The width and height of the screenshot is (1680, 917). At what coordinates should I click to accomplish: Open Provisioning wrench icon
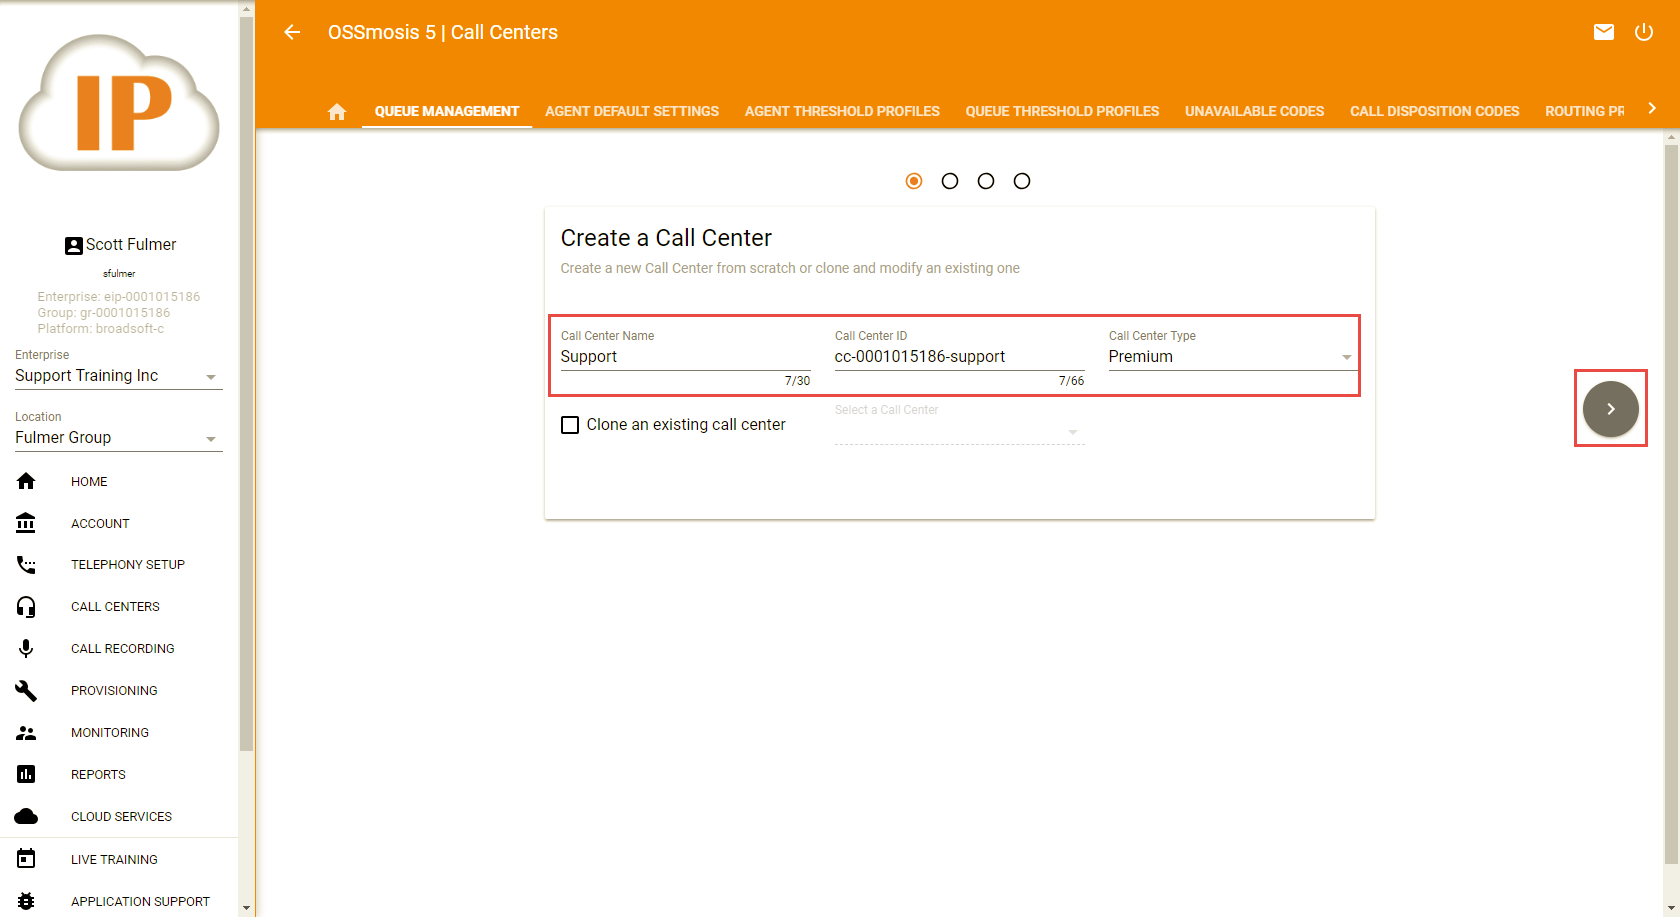pos(26,691)
